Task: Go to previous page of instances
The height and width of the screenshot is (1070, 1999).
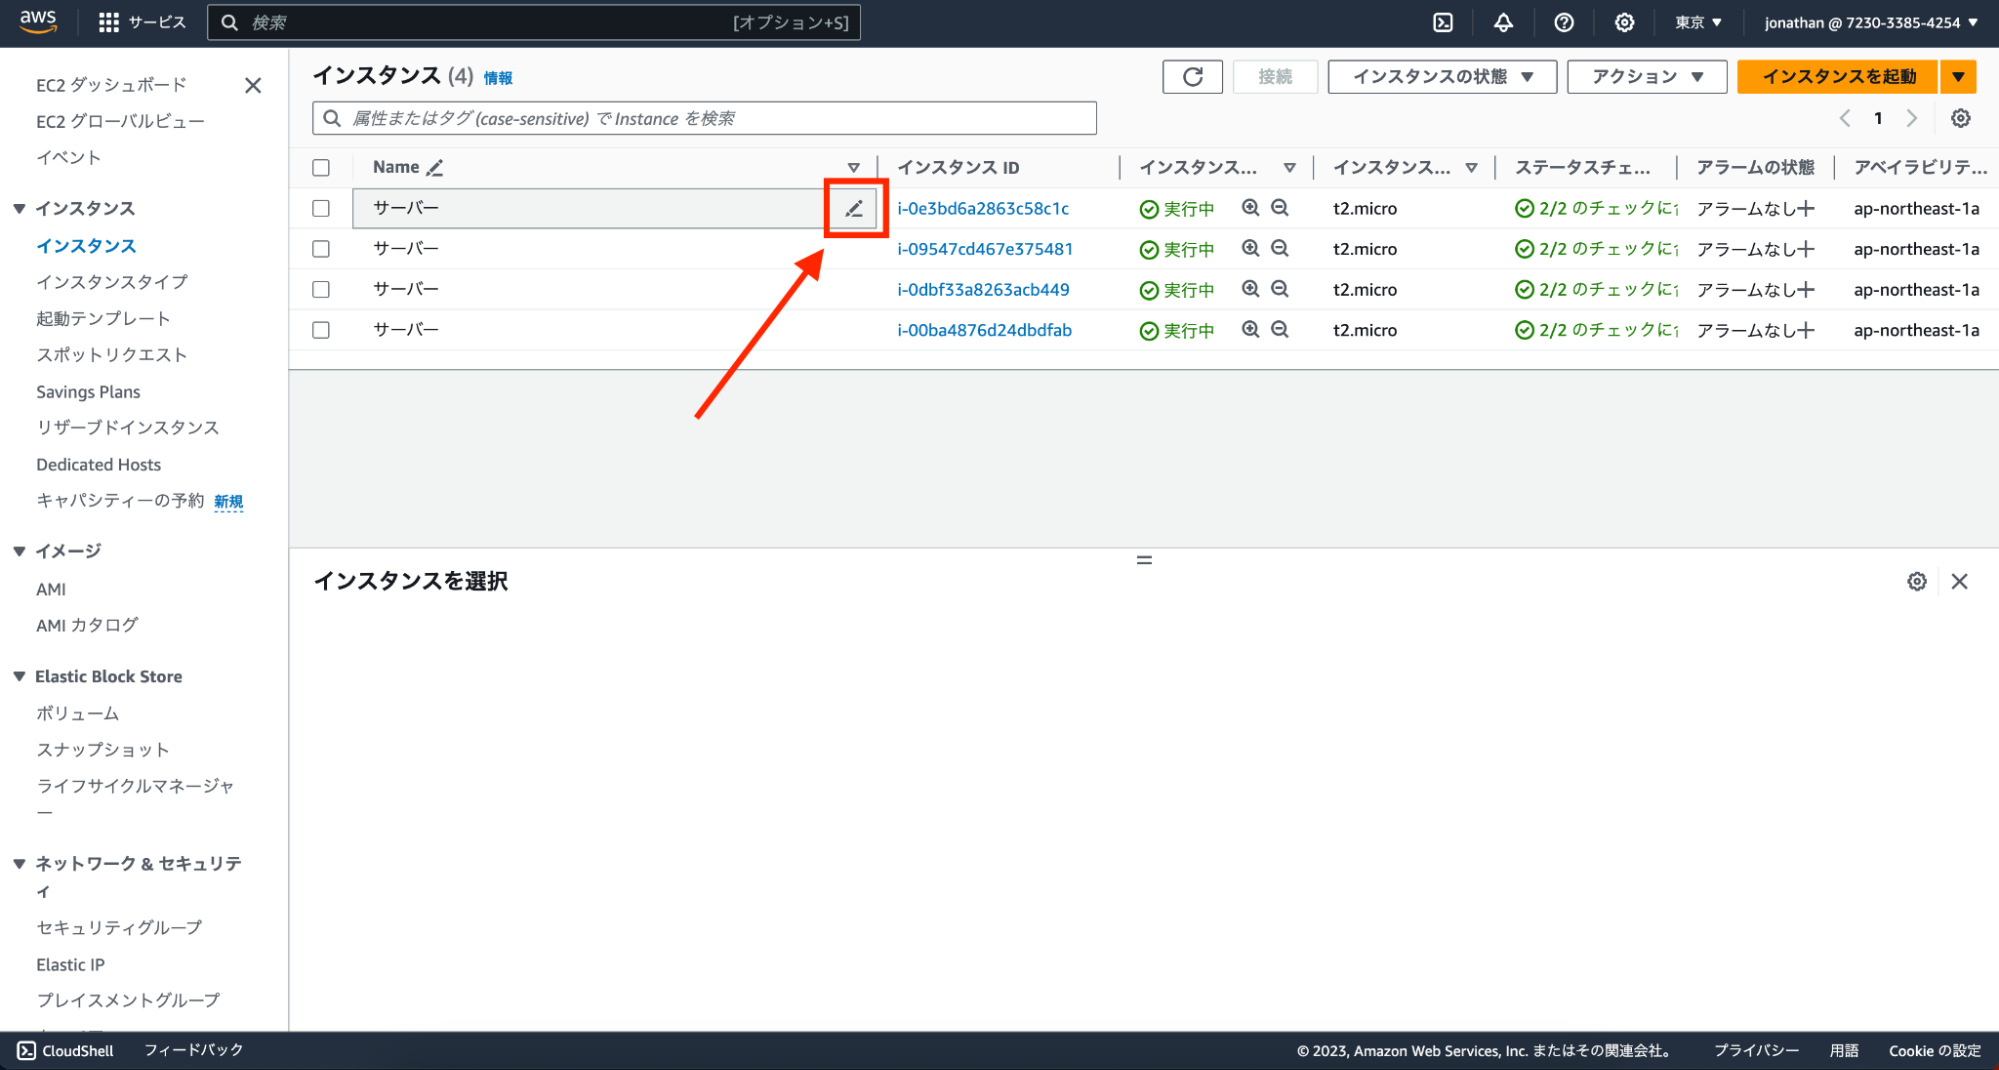Action: tap(1845, 118)
